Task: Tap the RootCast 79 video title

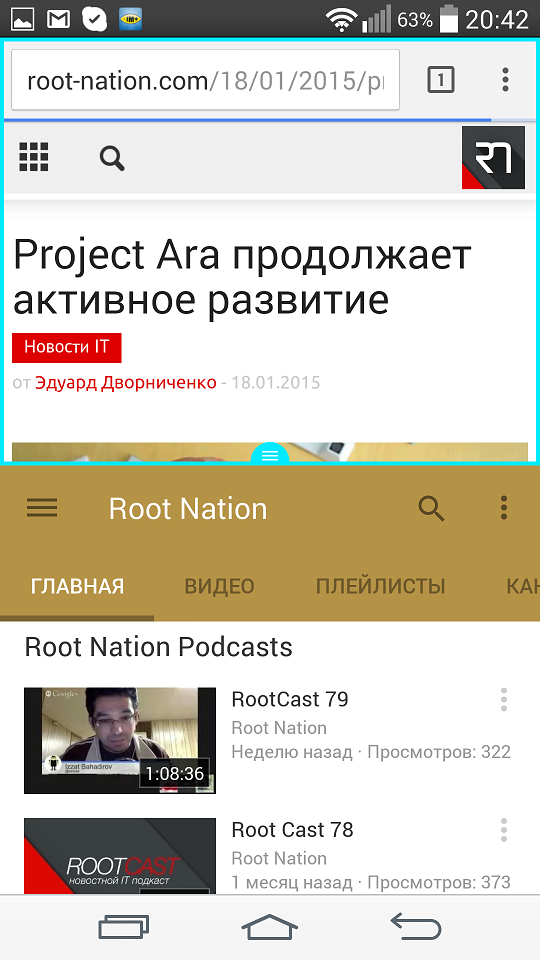Action: tap(290, 699)
